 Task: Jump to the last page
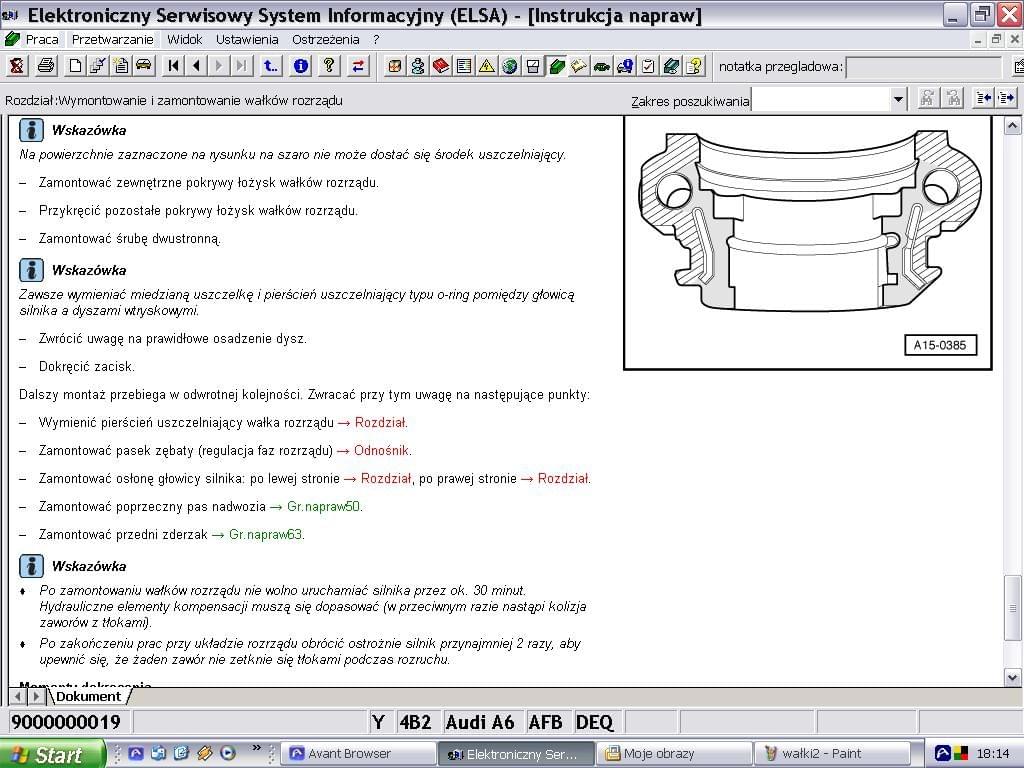pos(242,65)
